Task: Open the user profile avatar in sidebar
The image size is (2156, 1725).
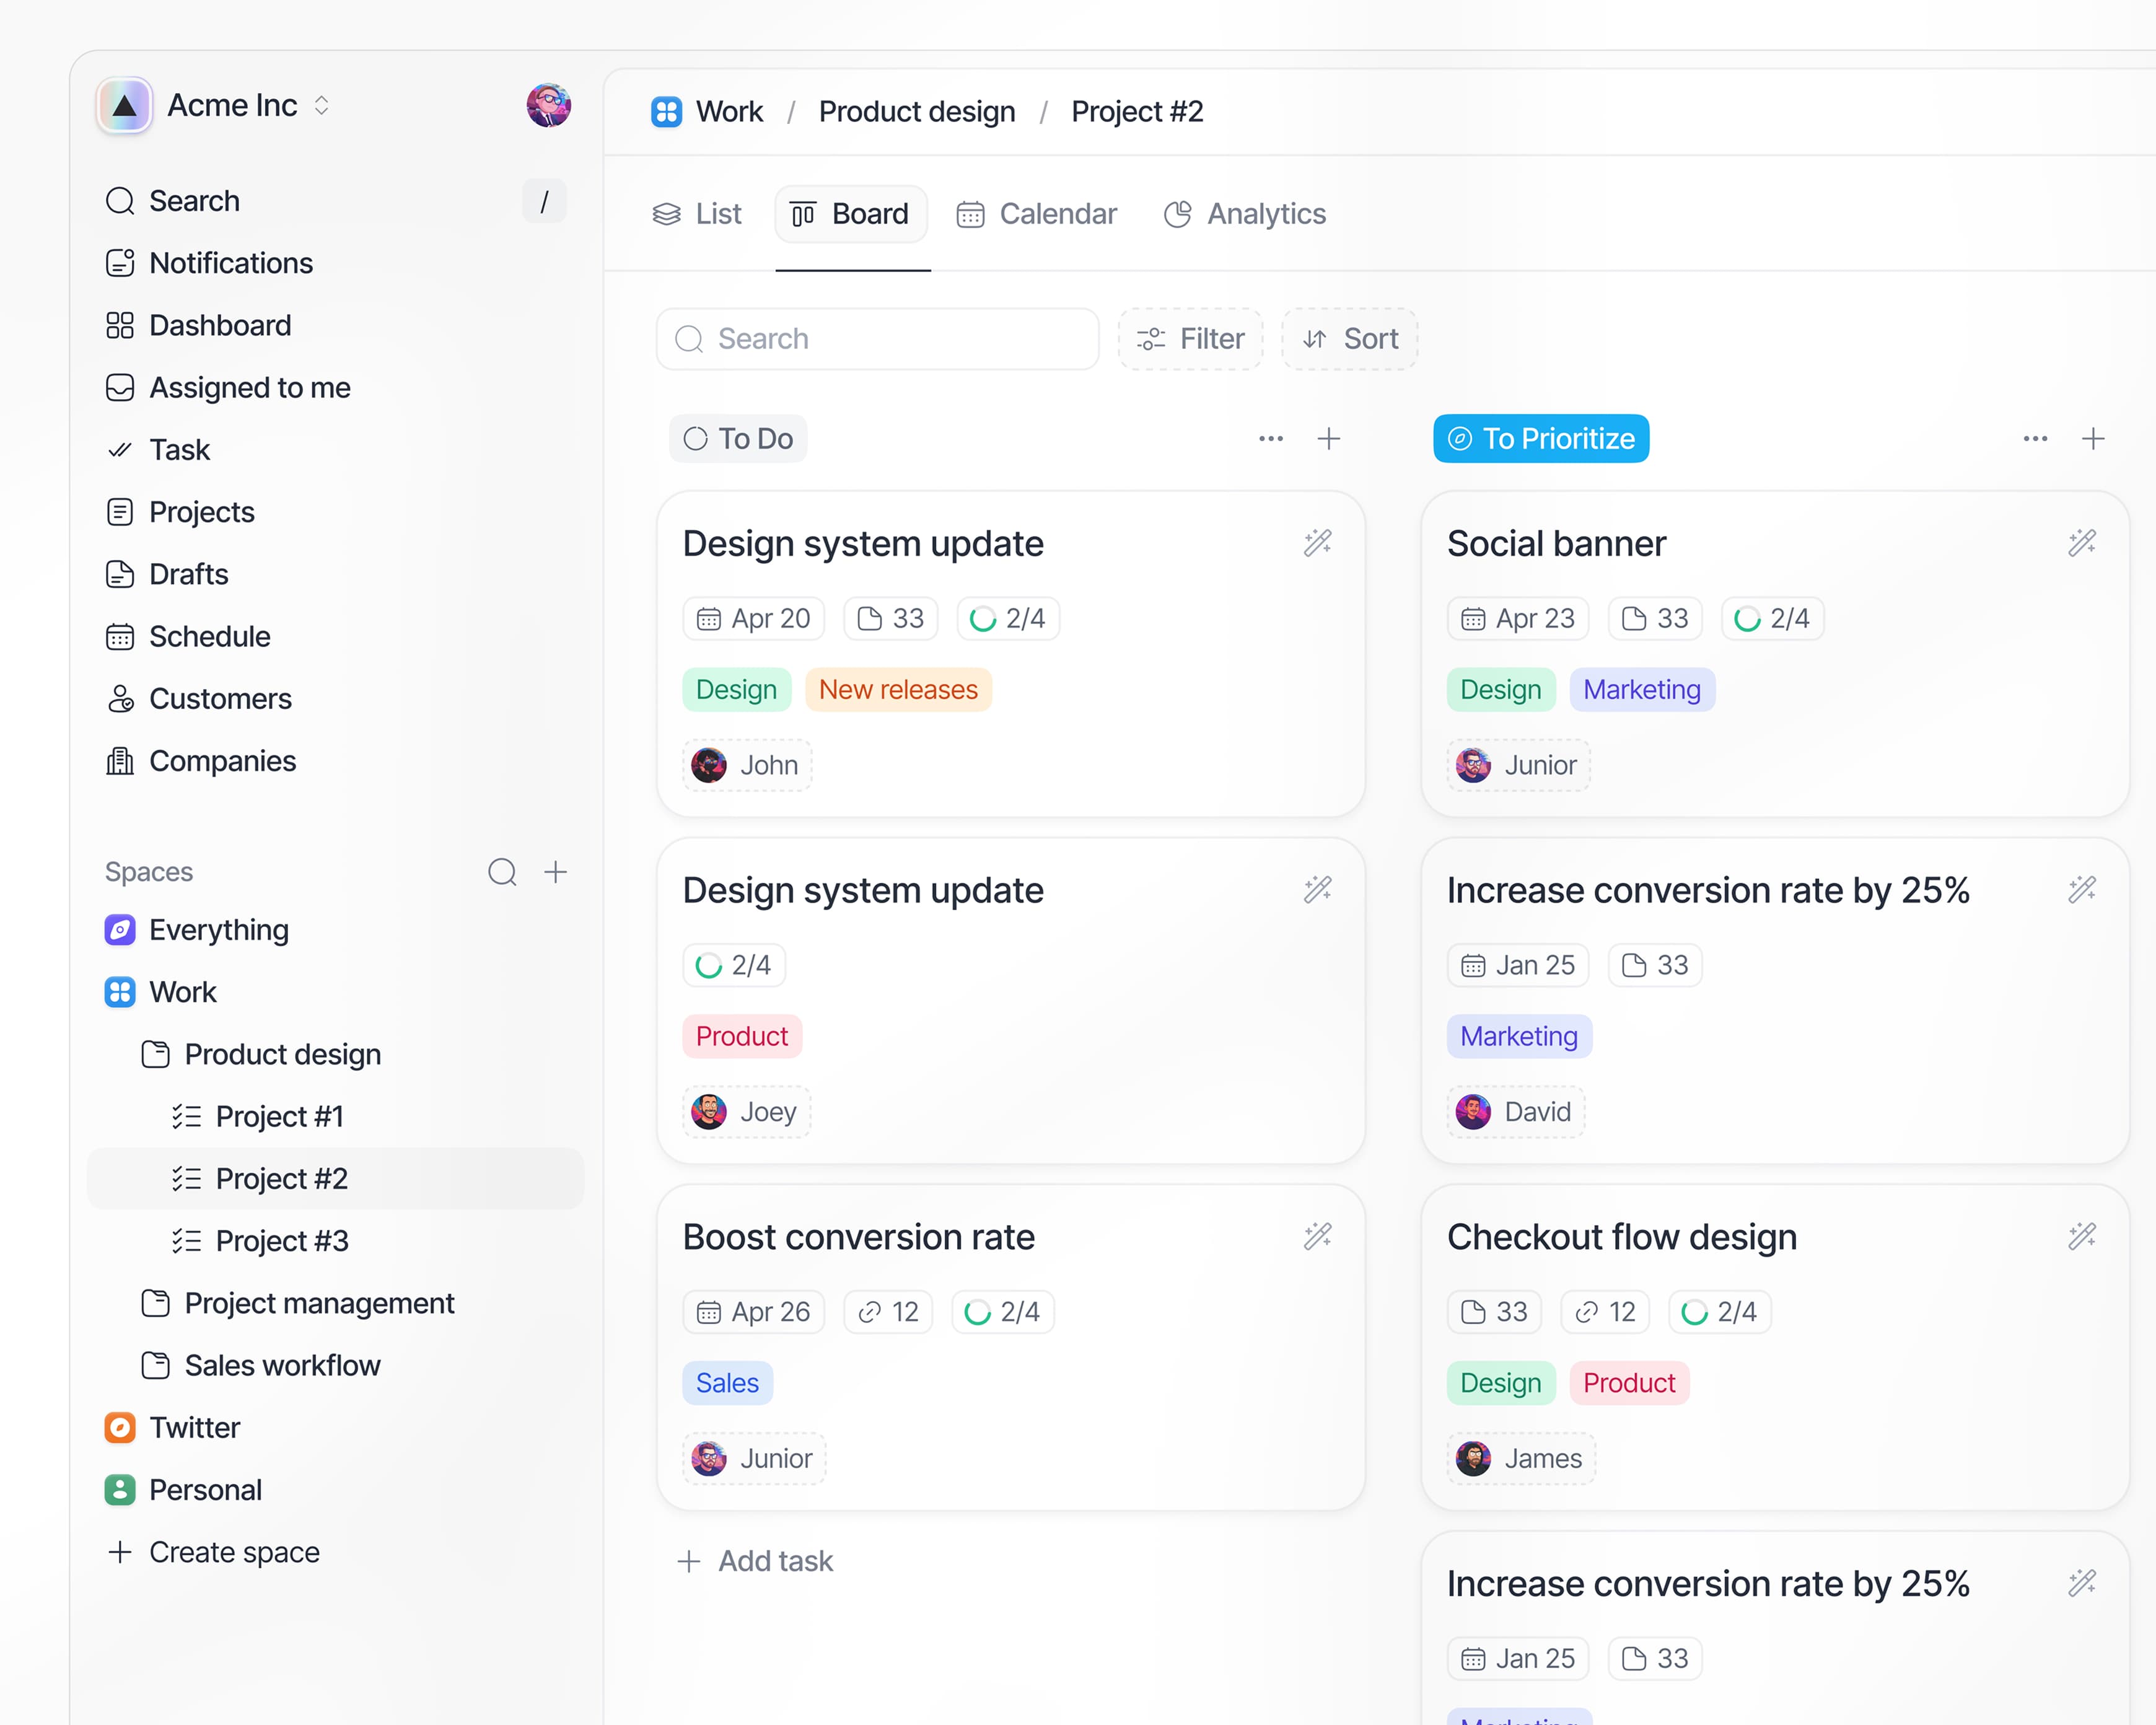Action: (548, 105)
